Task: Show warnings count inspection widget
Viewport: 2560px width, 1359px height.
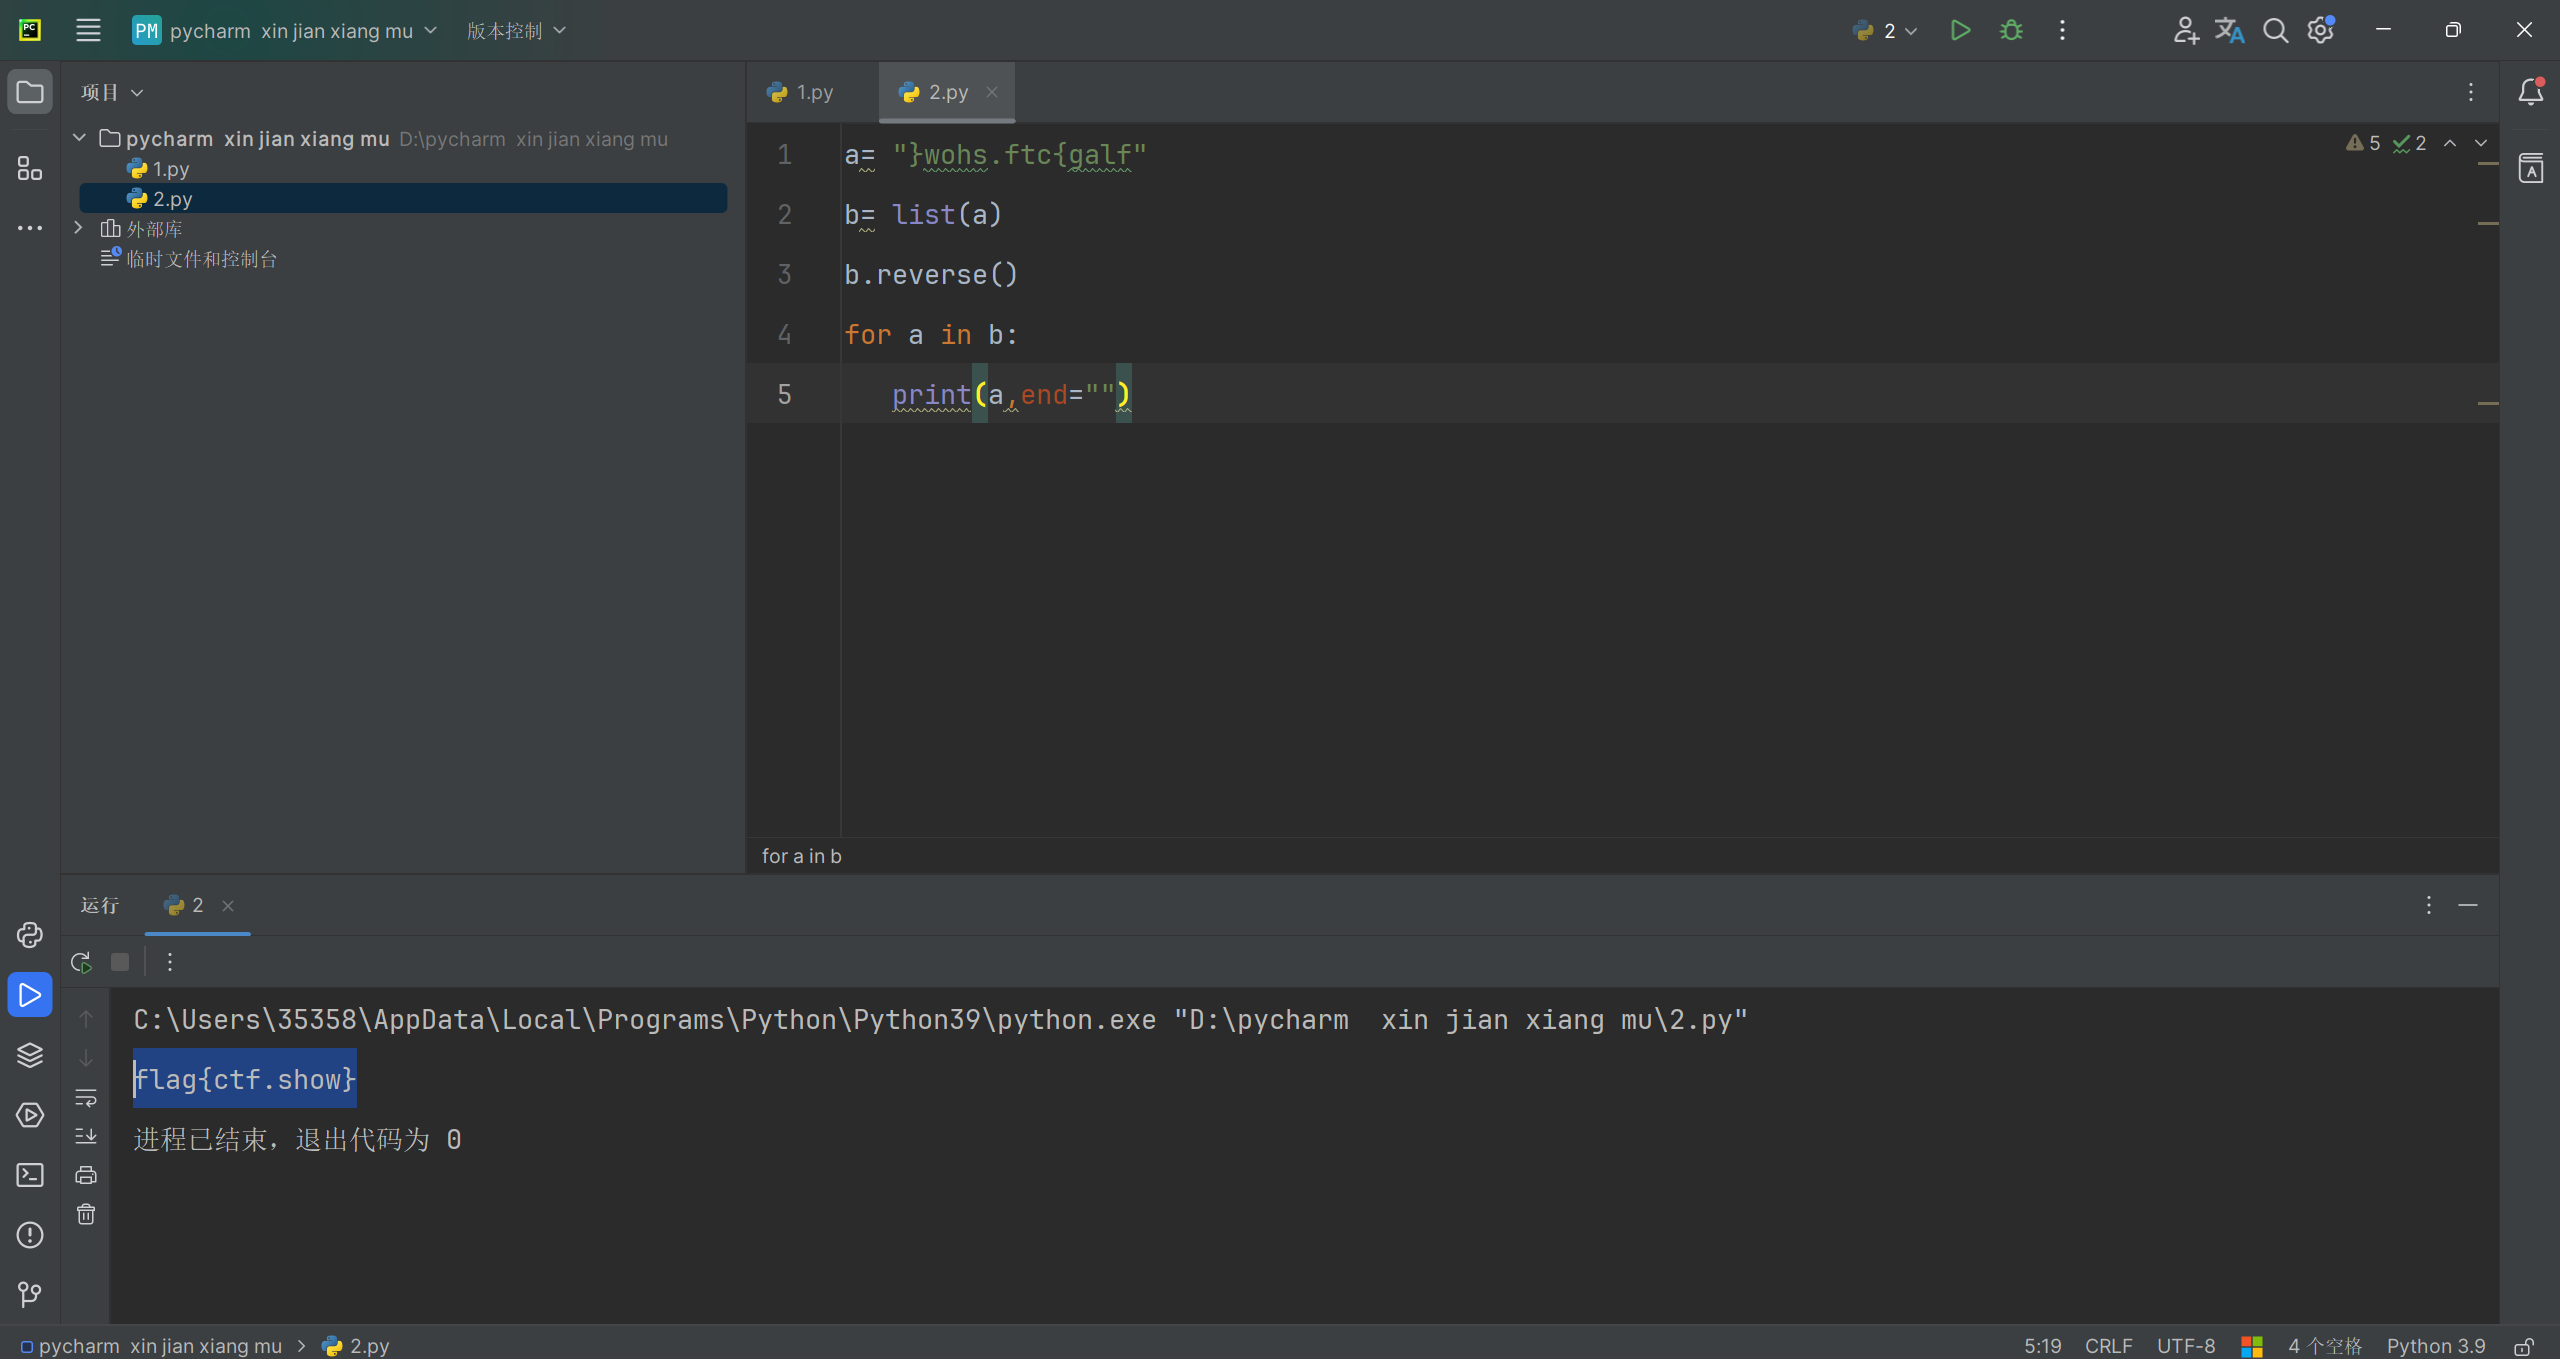Action: coord(2362,143)
